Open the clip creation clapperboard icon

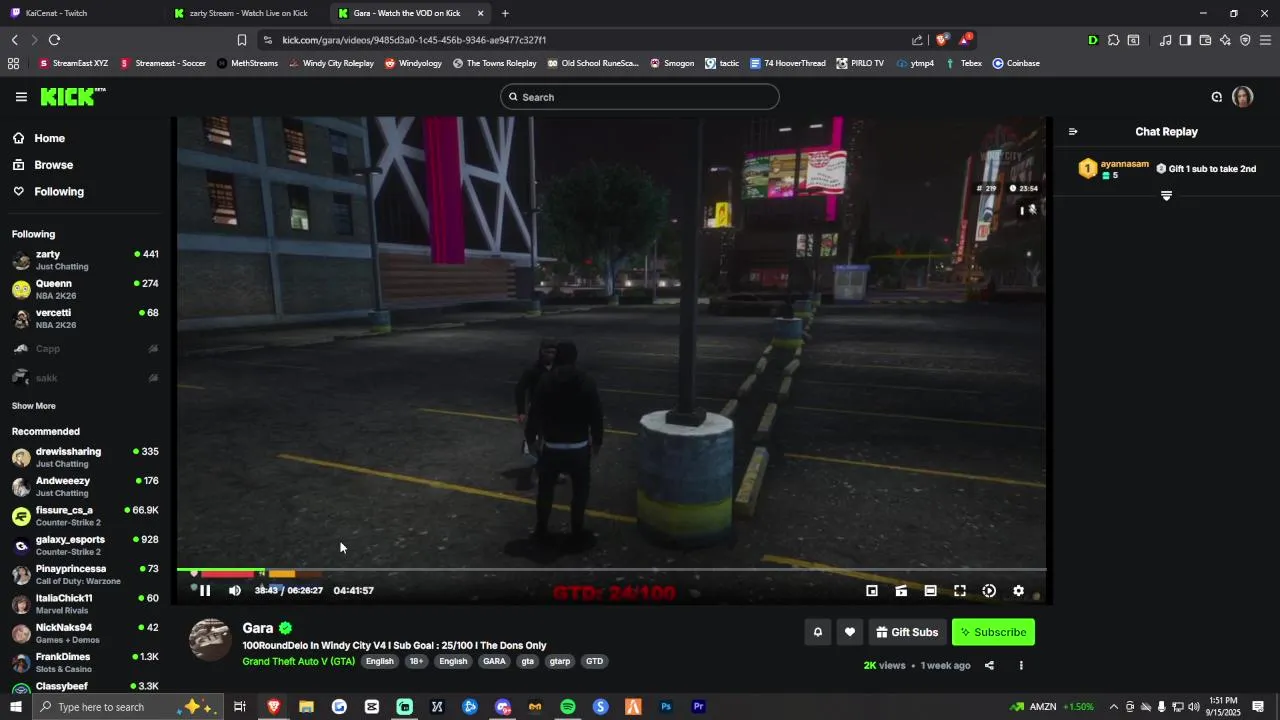(901, 591)
